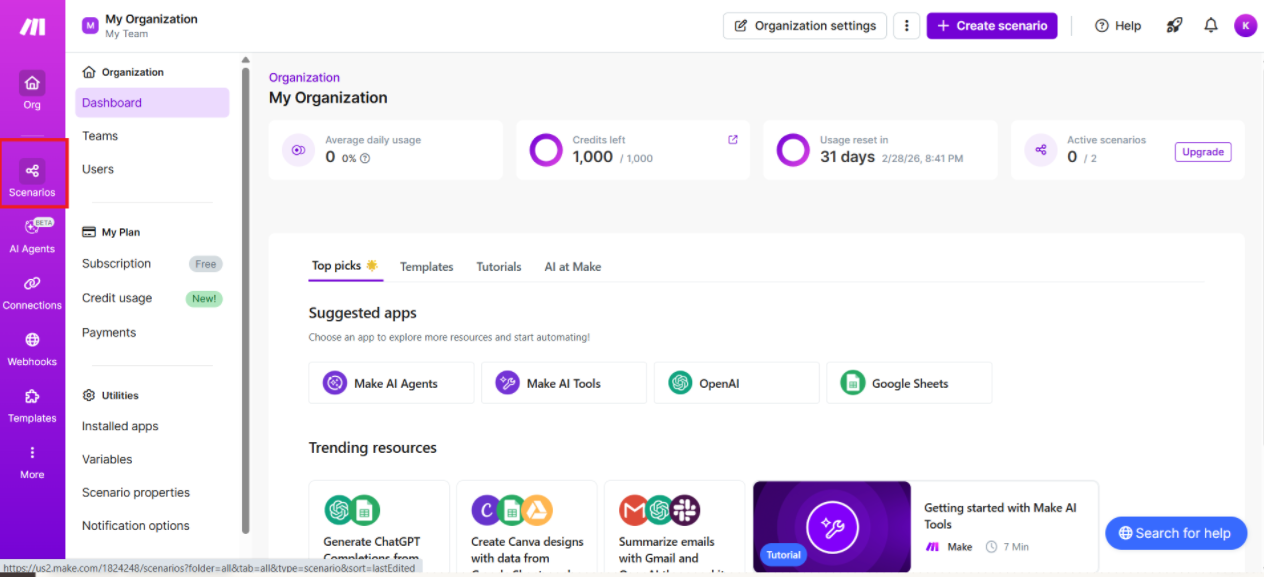Click the sidebar vertical scrollbar
This screenshot has width=1264, height=577.
(x=246, y=300)
